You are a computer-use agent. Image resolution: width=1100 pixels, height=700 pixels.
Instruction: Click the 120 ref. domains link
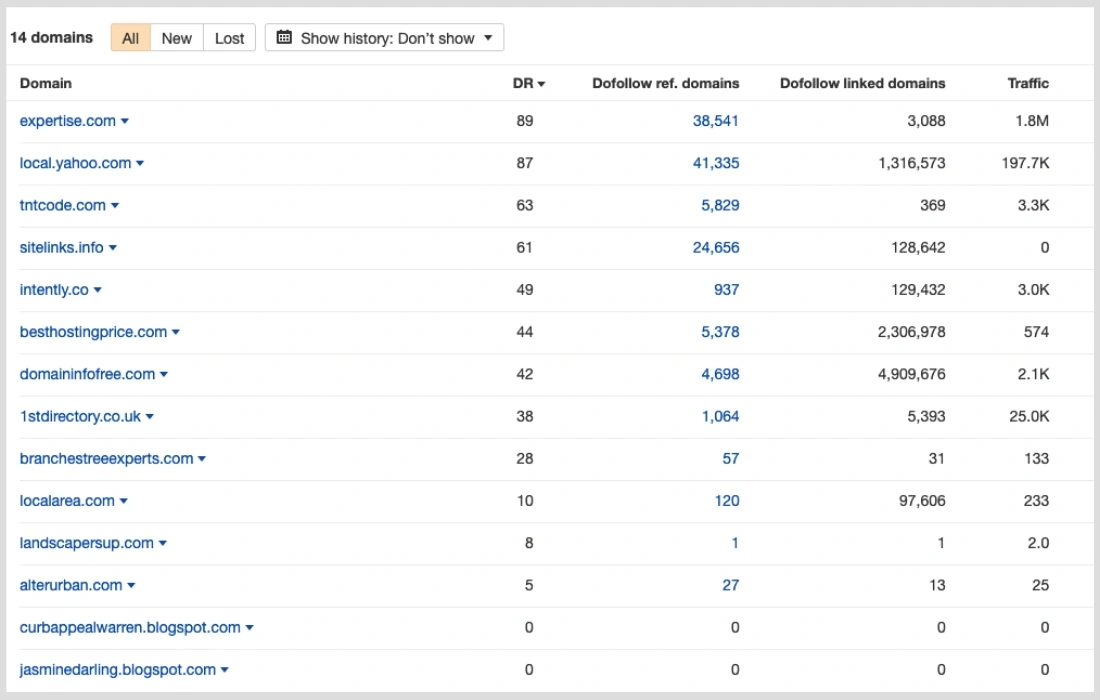pyautogui.click(x=727, y=501)
